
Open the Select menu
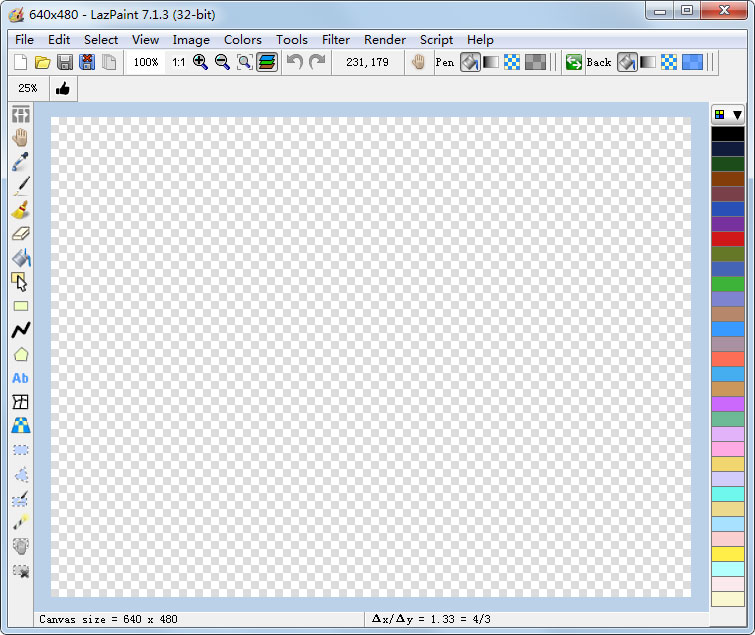point(101,39)
